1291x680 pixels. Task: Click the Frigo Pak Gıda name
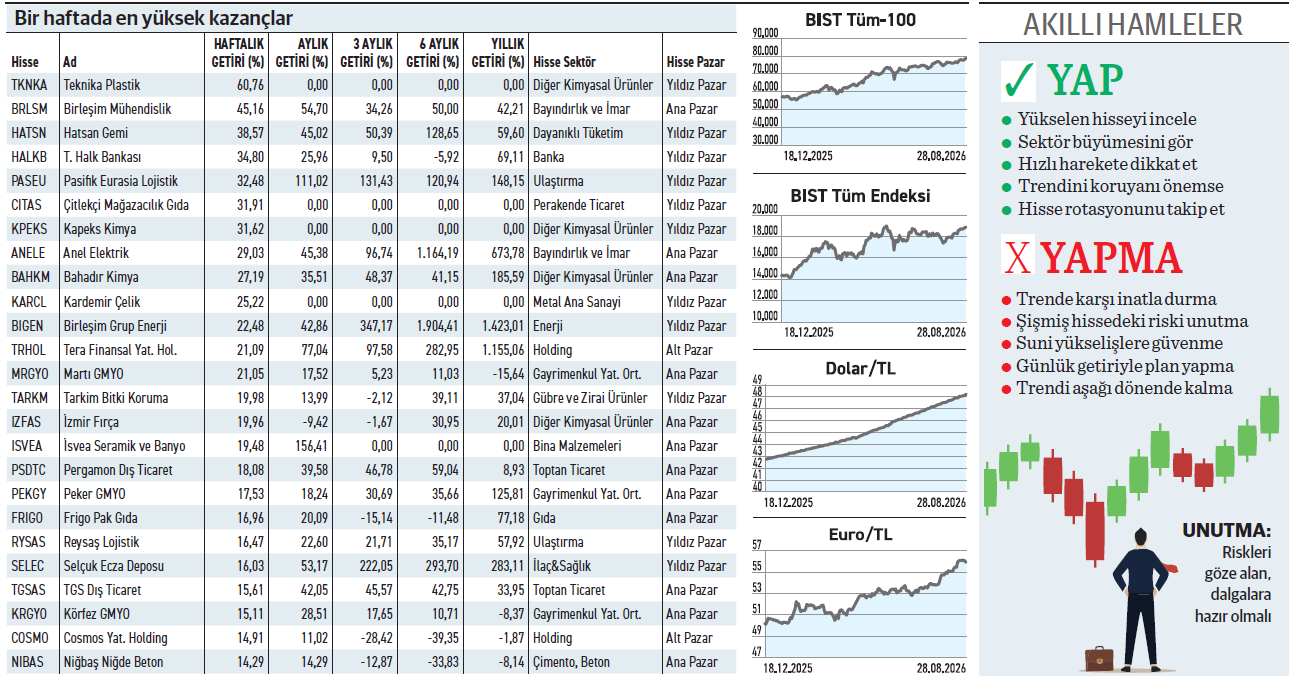(x=101, y=518)
